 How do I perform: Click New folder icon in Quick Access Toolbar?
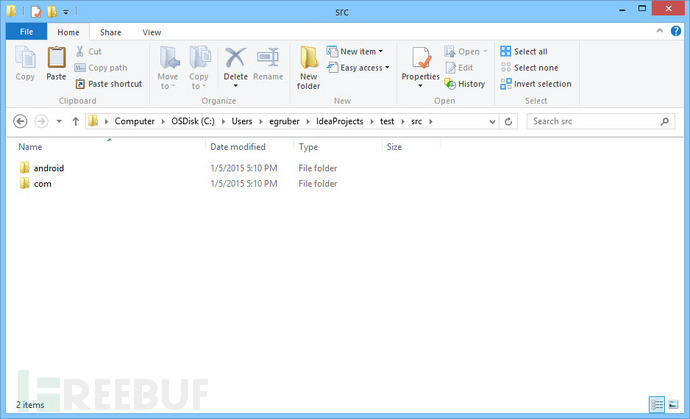52,11
